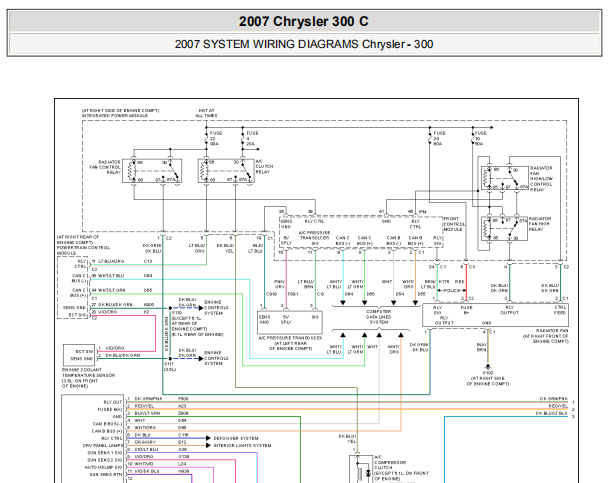Image resolution: width=608 pixels, height=483 pixels.
Task: Select the A/C Clutch Relay symbol
Action: coord(226,171)
